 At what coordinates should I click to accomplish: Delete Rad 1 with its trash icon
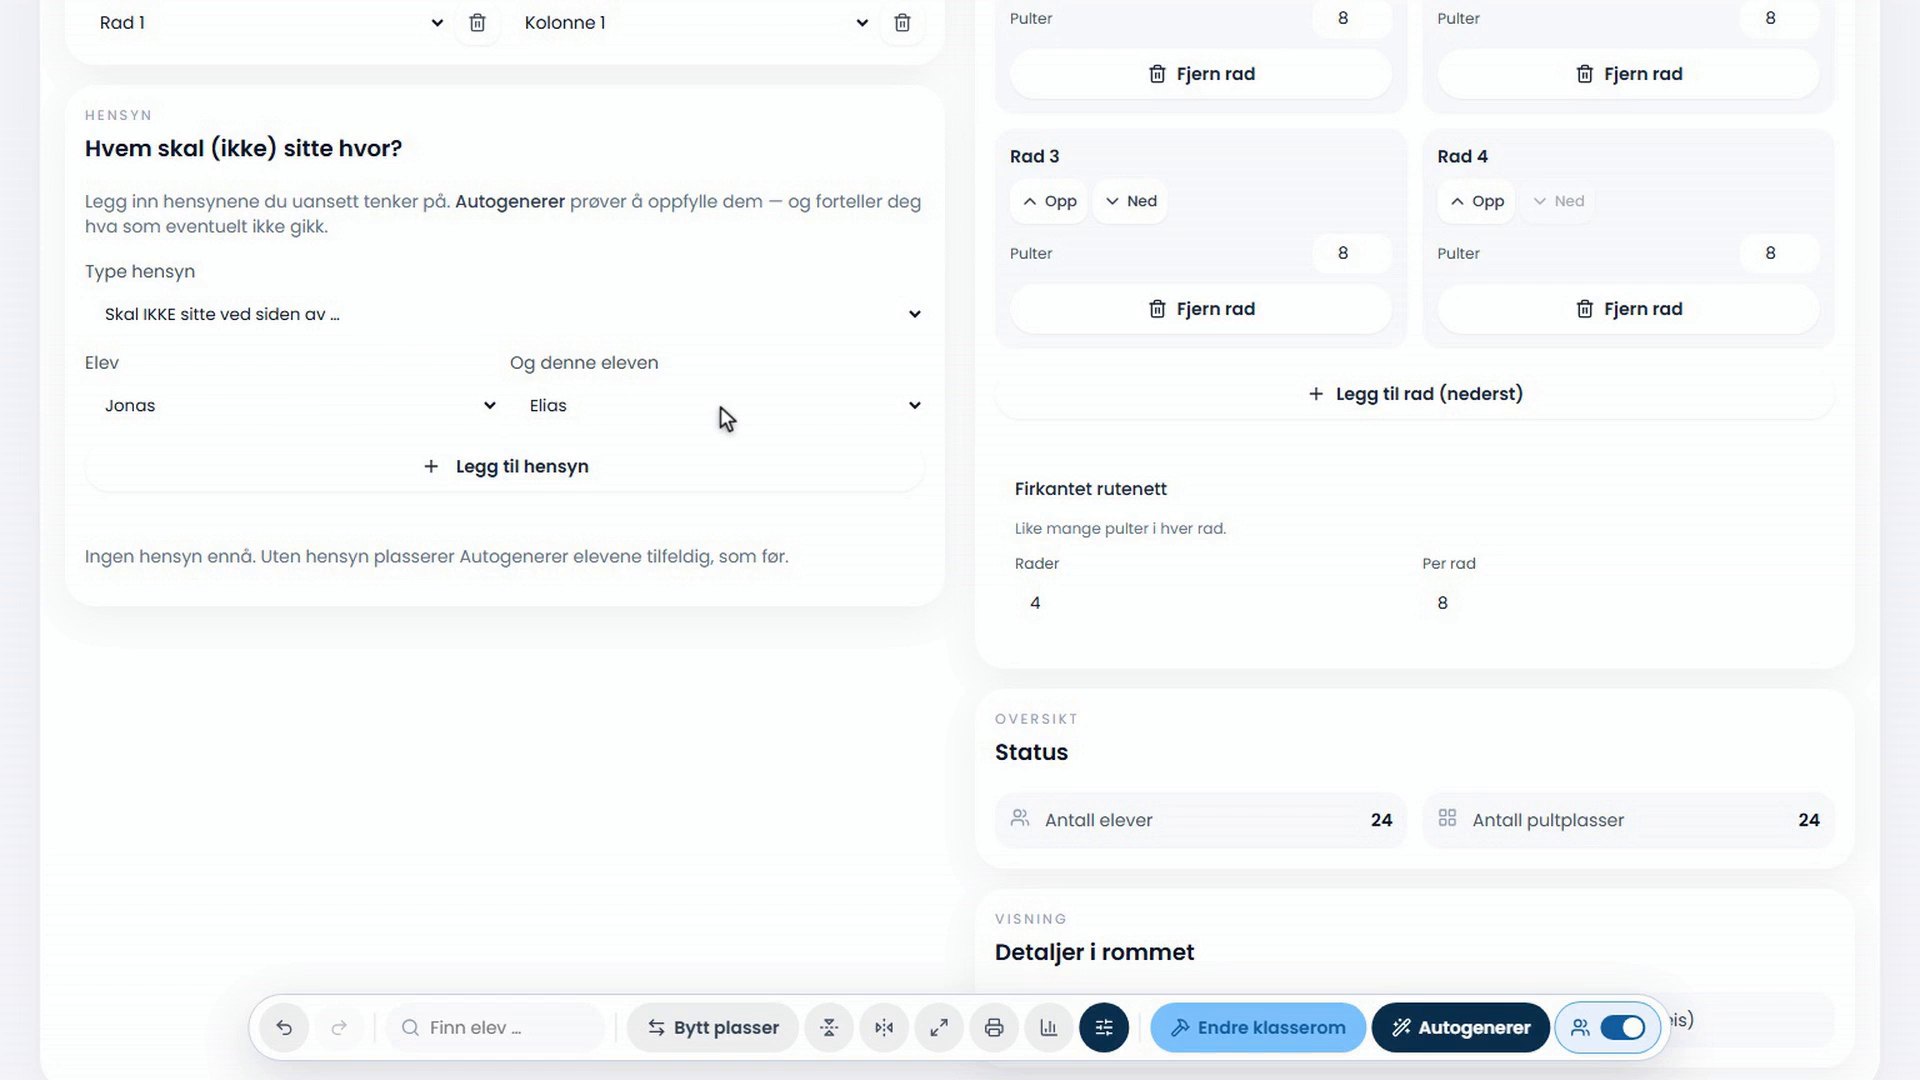tap(477, 22)
